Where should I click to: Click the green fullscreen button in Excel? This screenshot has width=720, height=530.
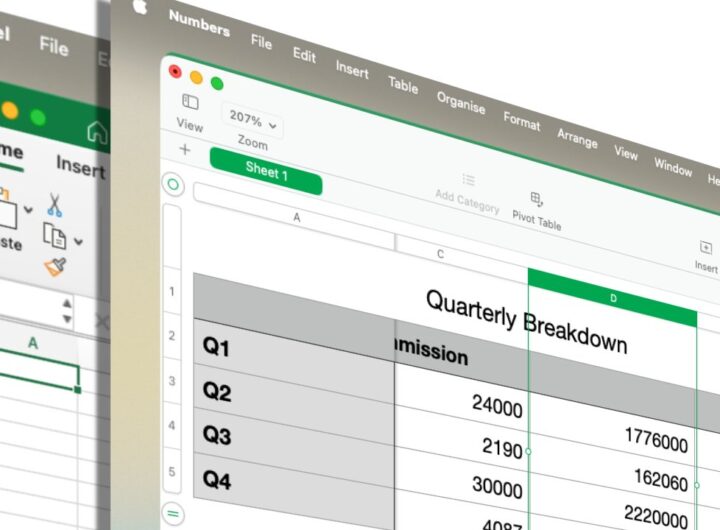38,118
